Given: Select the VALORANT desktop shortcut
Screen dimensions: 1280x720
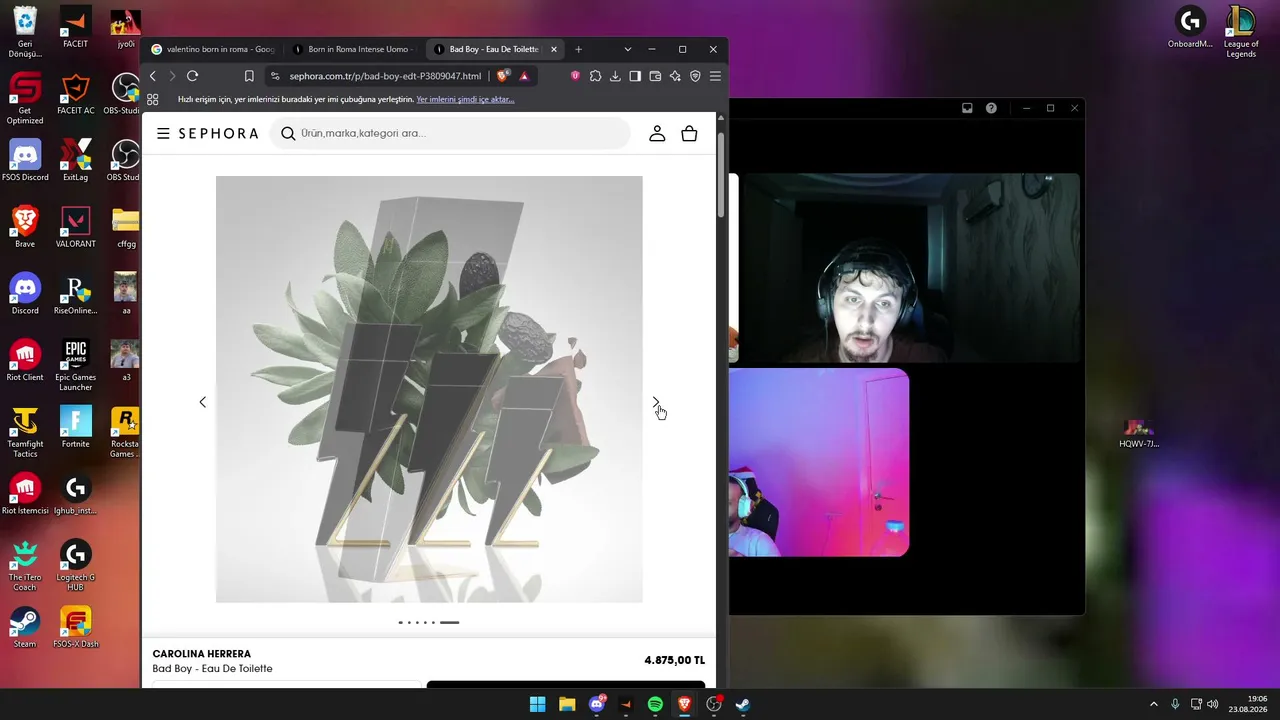Looking at the screenshot, I should 76,227.
